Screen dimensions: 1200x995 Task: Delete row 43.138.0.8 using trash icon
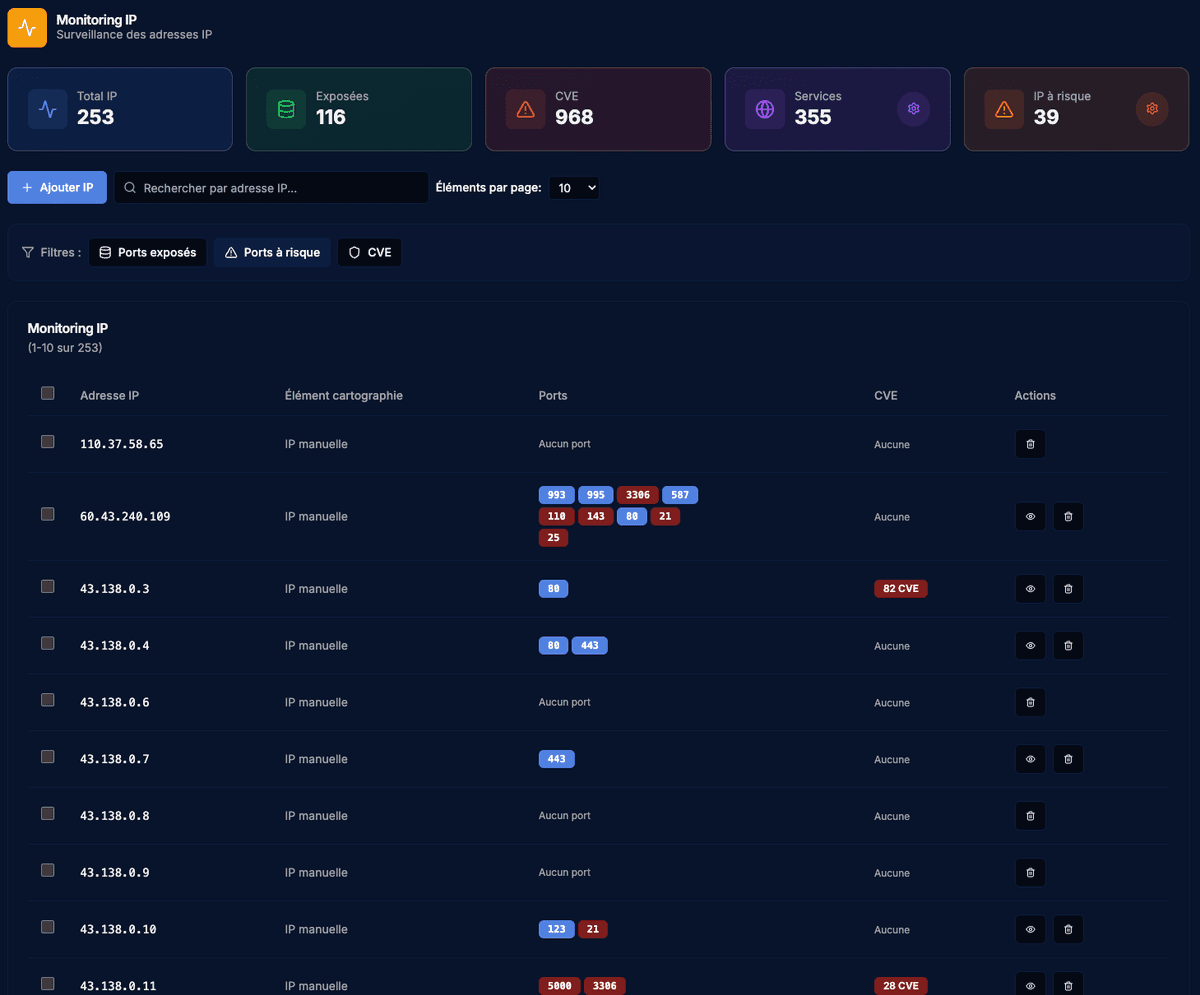click(x=1030, y=816)
